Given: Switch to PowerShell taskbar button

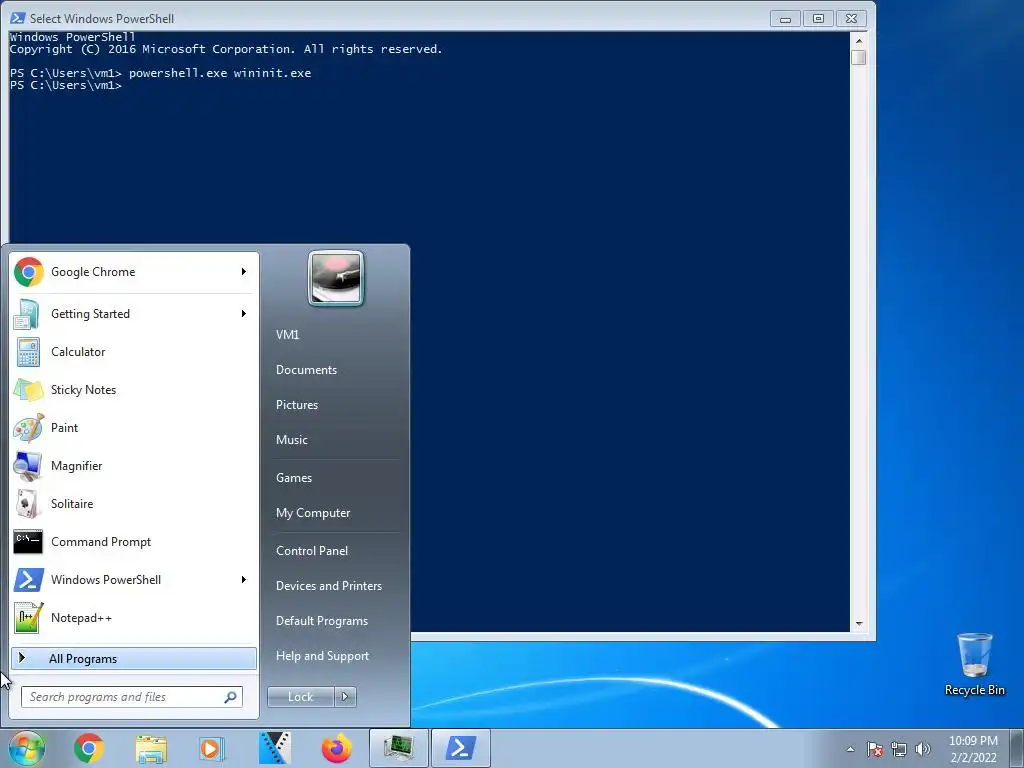Looking at the screenshot, I should [x=460, y=748].
